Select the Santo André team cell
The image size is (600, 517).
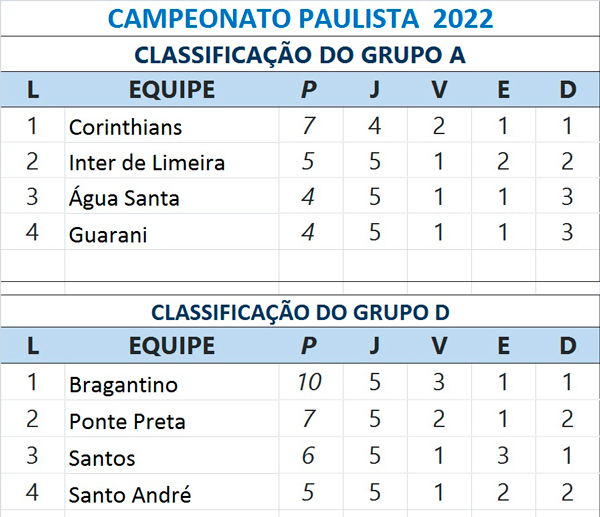point(130,494)
